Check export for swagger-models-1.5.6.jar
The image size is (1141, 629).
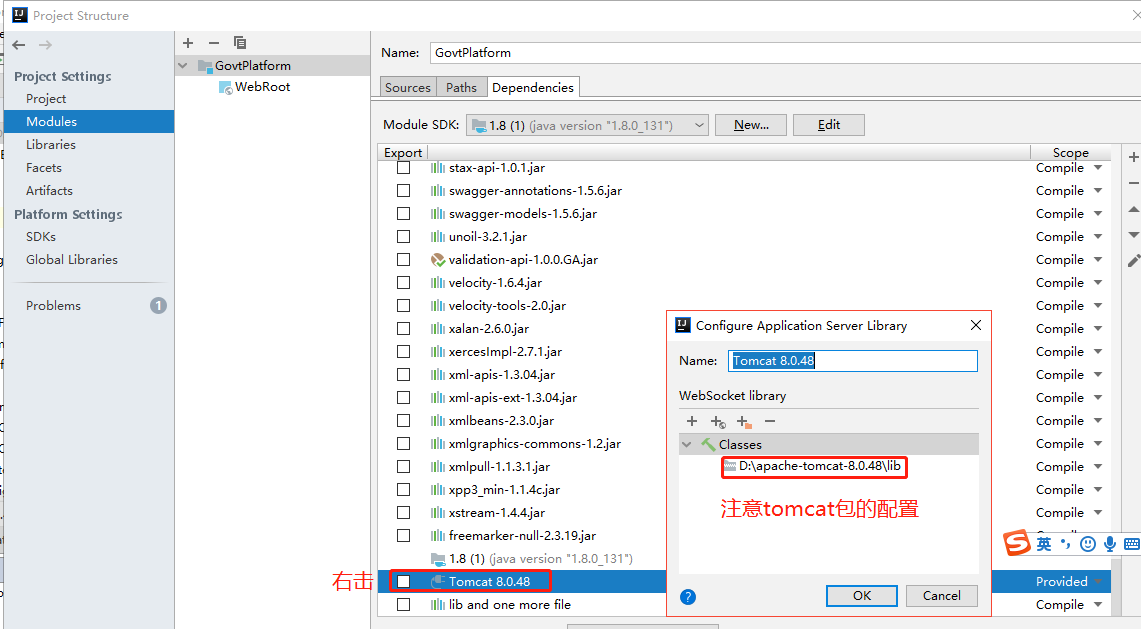click(403, 214)
